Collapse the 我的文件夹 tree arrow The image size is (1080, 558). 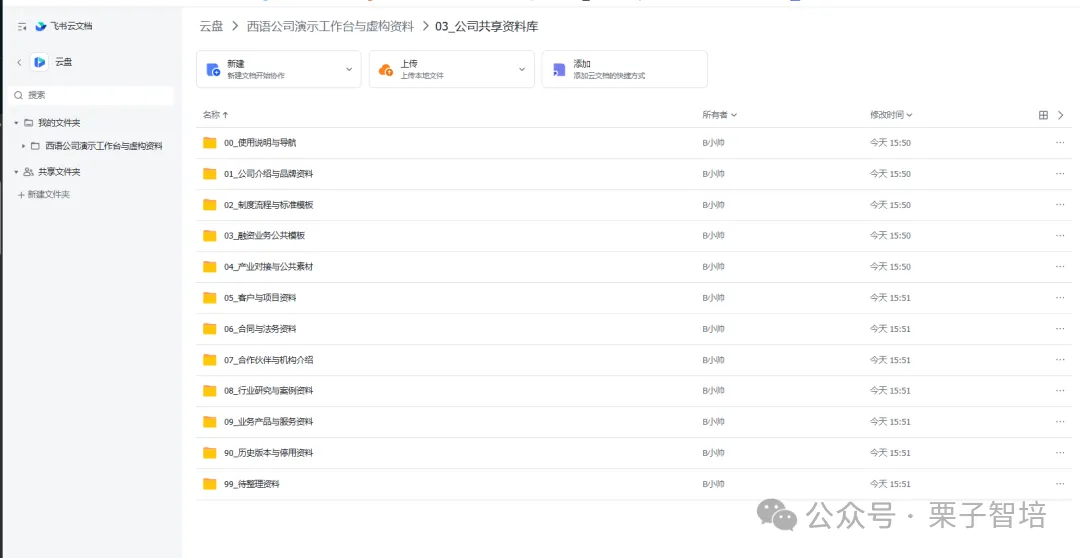click(17, 123)
